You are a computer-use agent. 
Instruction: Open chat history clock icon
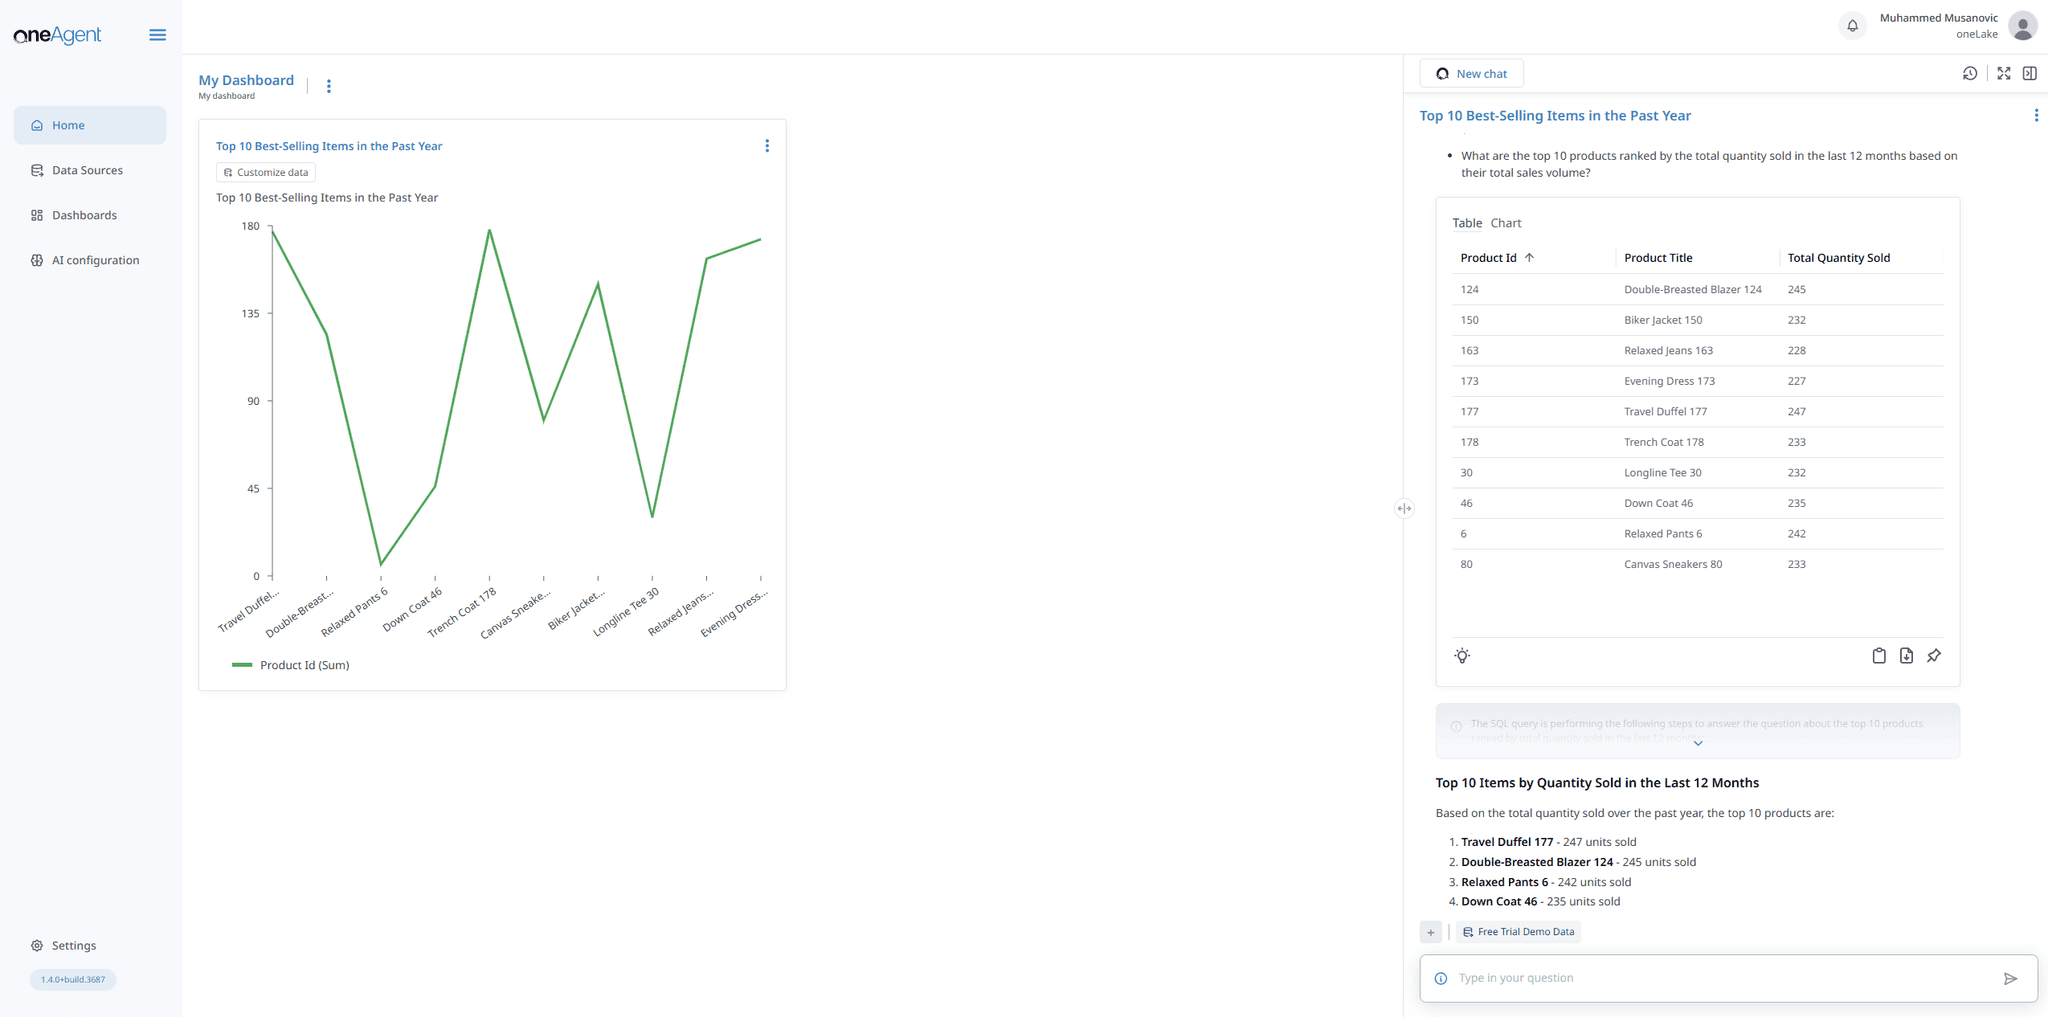1969,73
